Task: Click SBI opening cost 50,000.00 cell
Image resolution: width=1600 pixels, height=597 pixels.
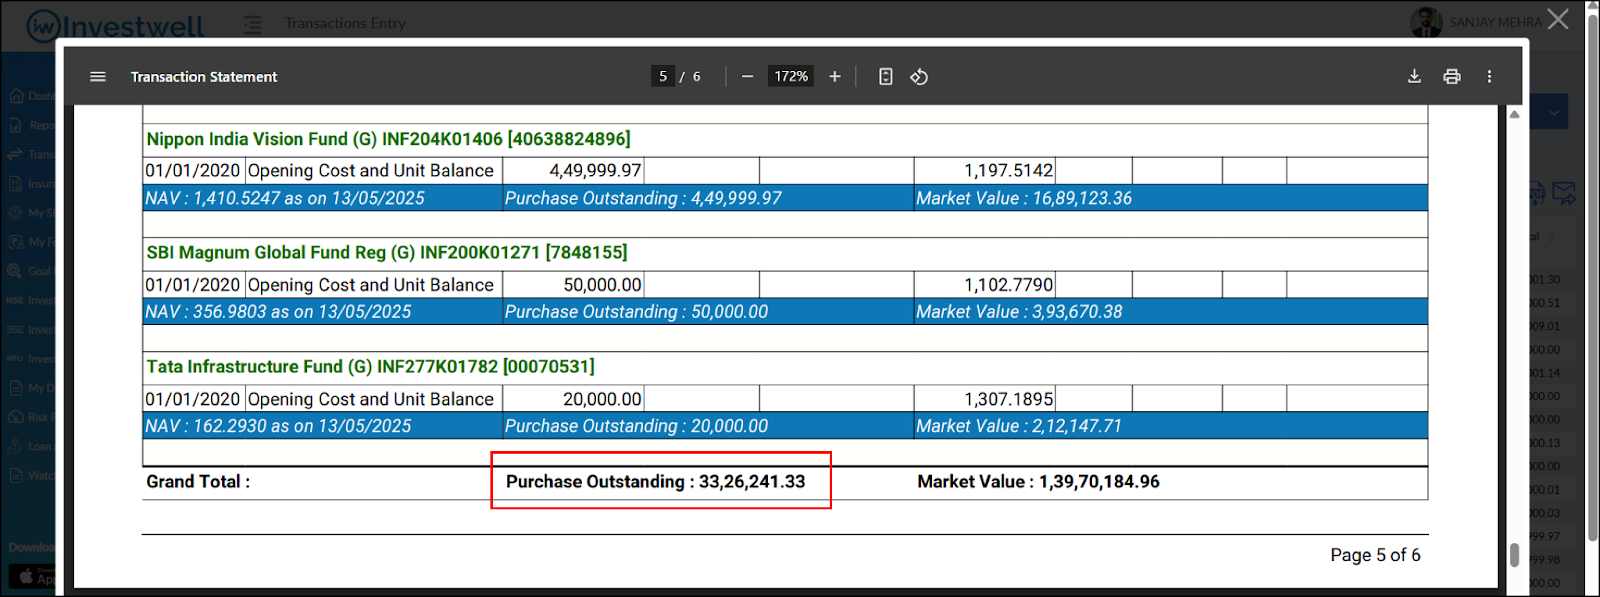Action: [x=573, y=285]
